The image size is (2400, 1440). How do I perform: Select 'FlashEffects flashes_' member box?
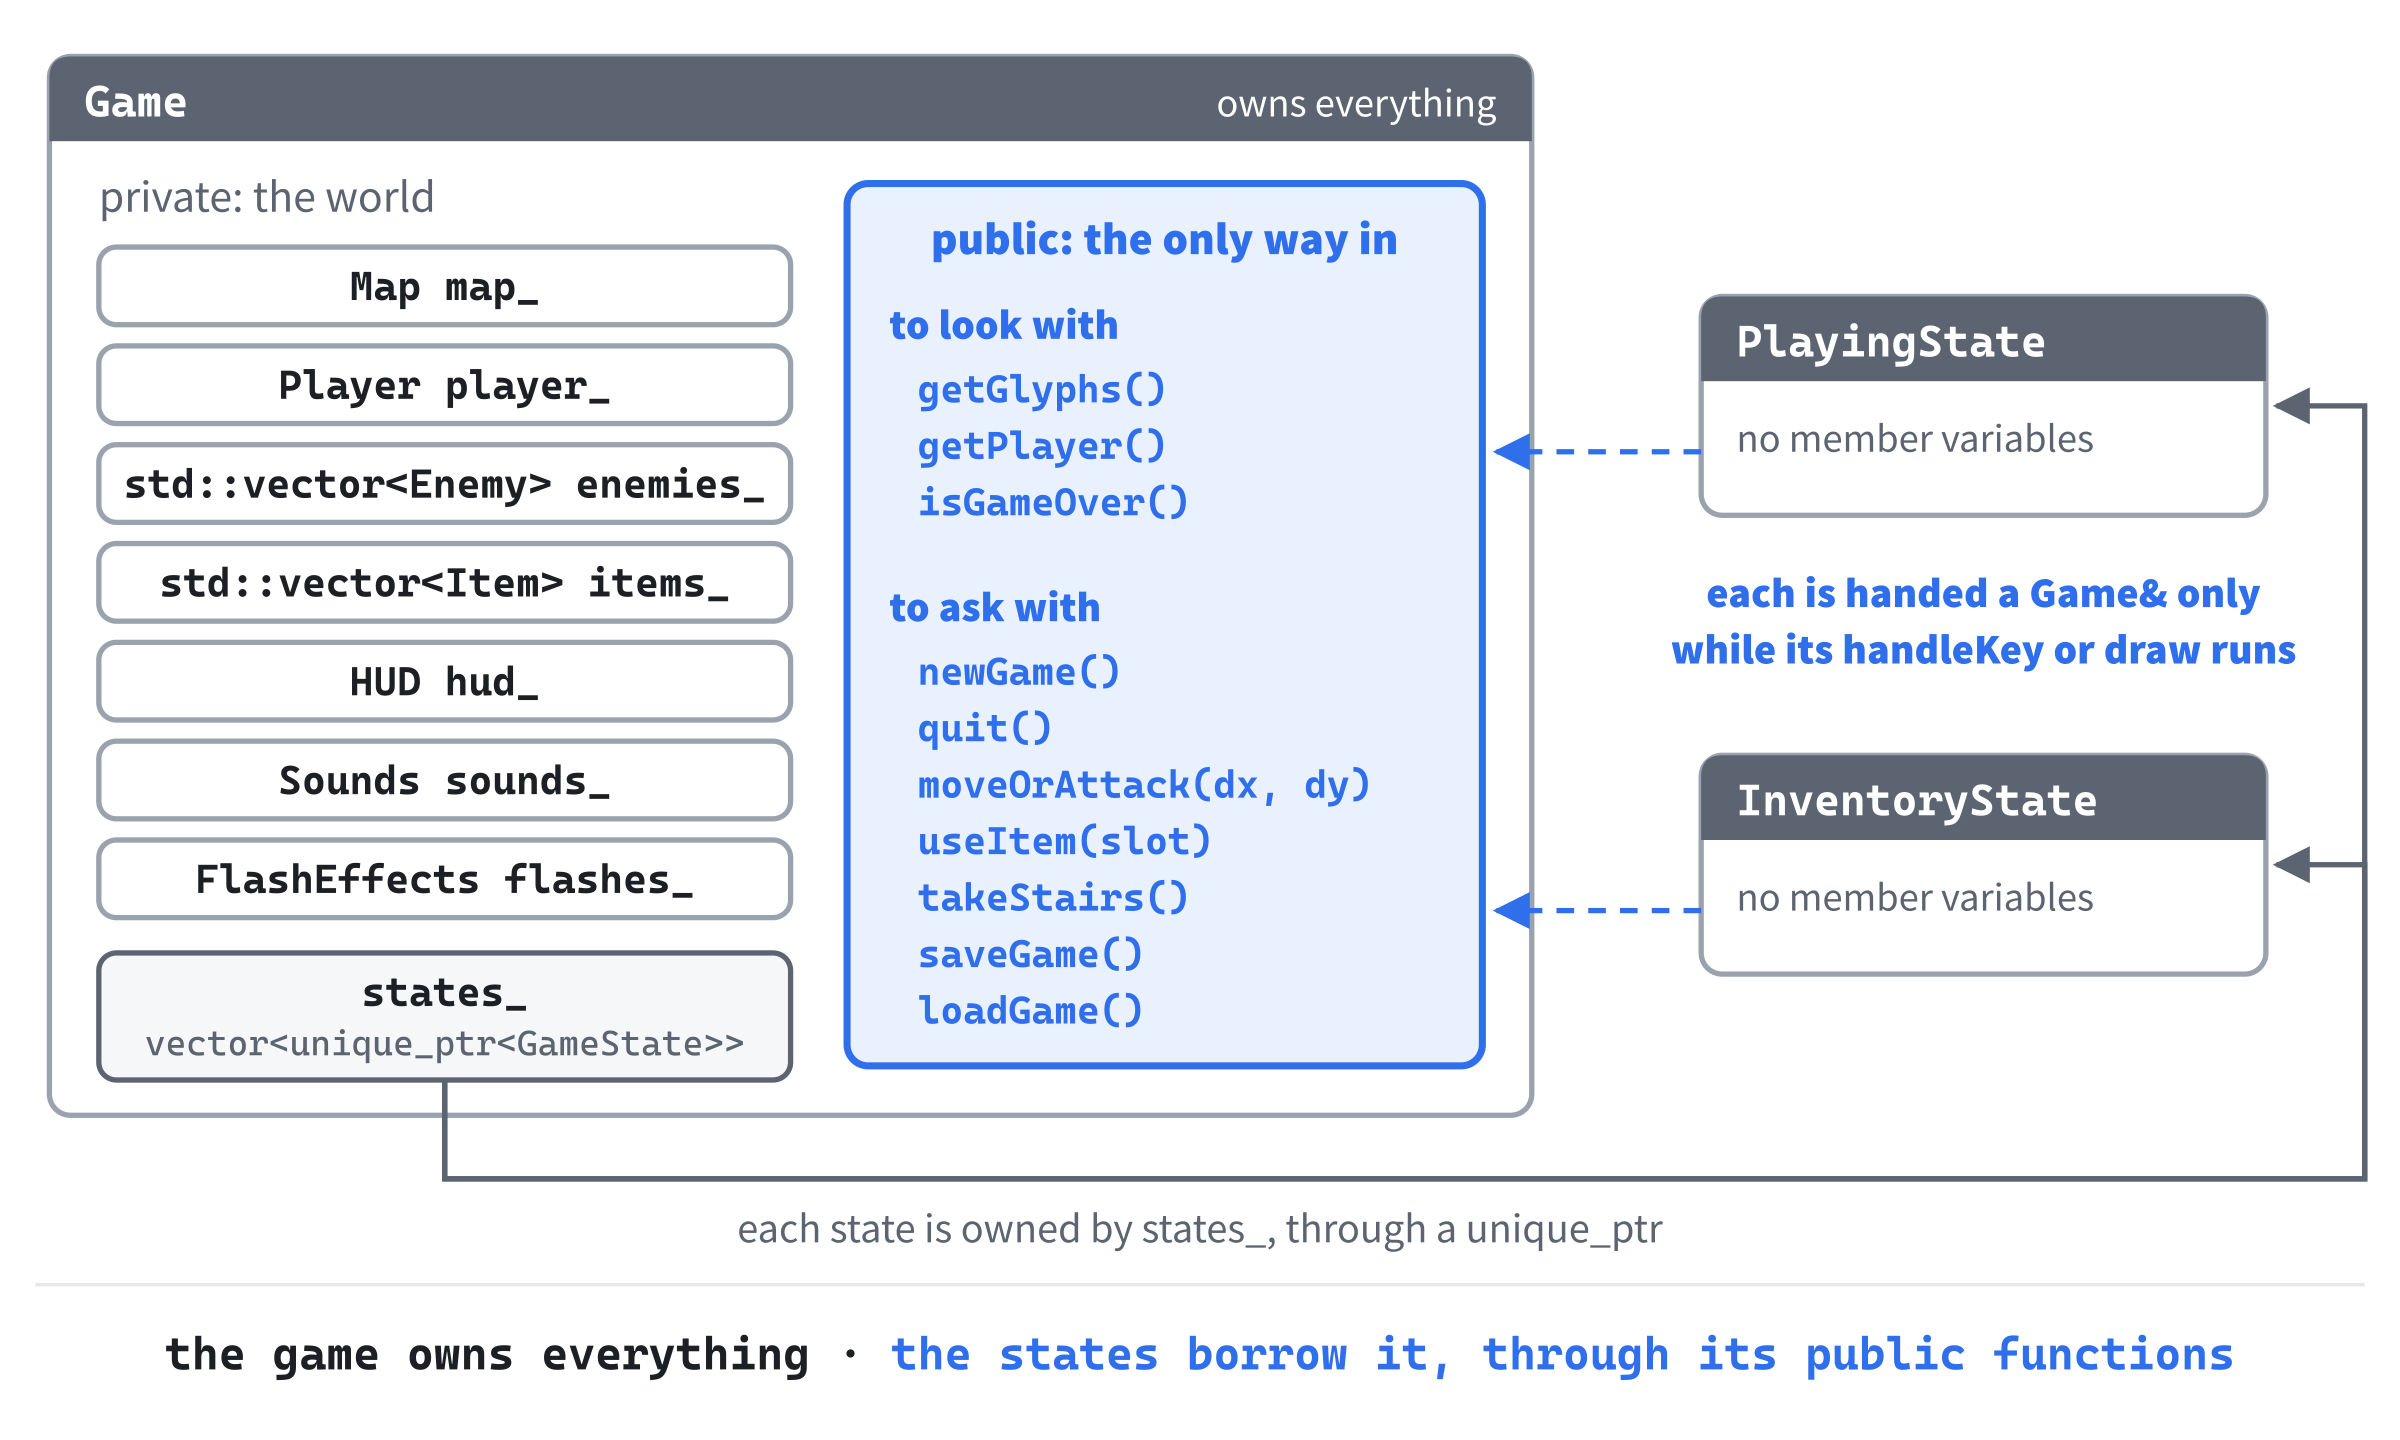coord(444,880)
